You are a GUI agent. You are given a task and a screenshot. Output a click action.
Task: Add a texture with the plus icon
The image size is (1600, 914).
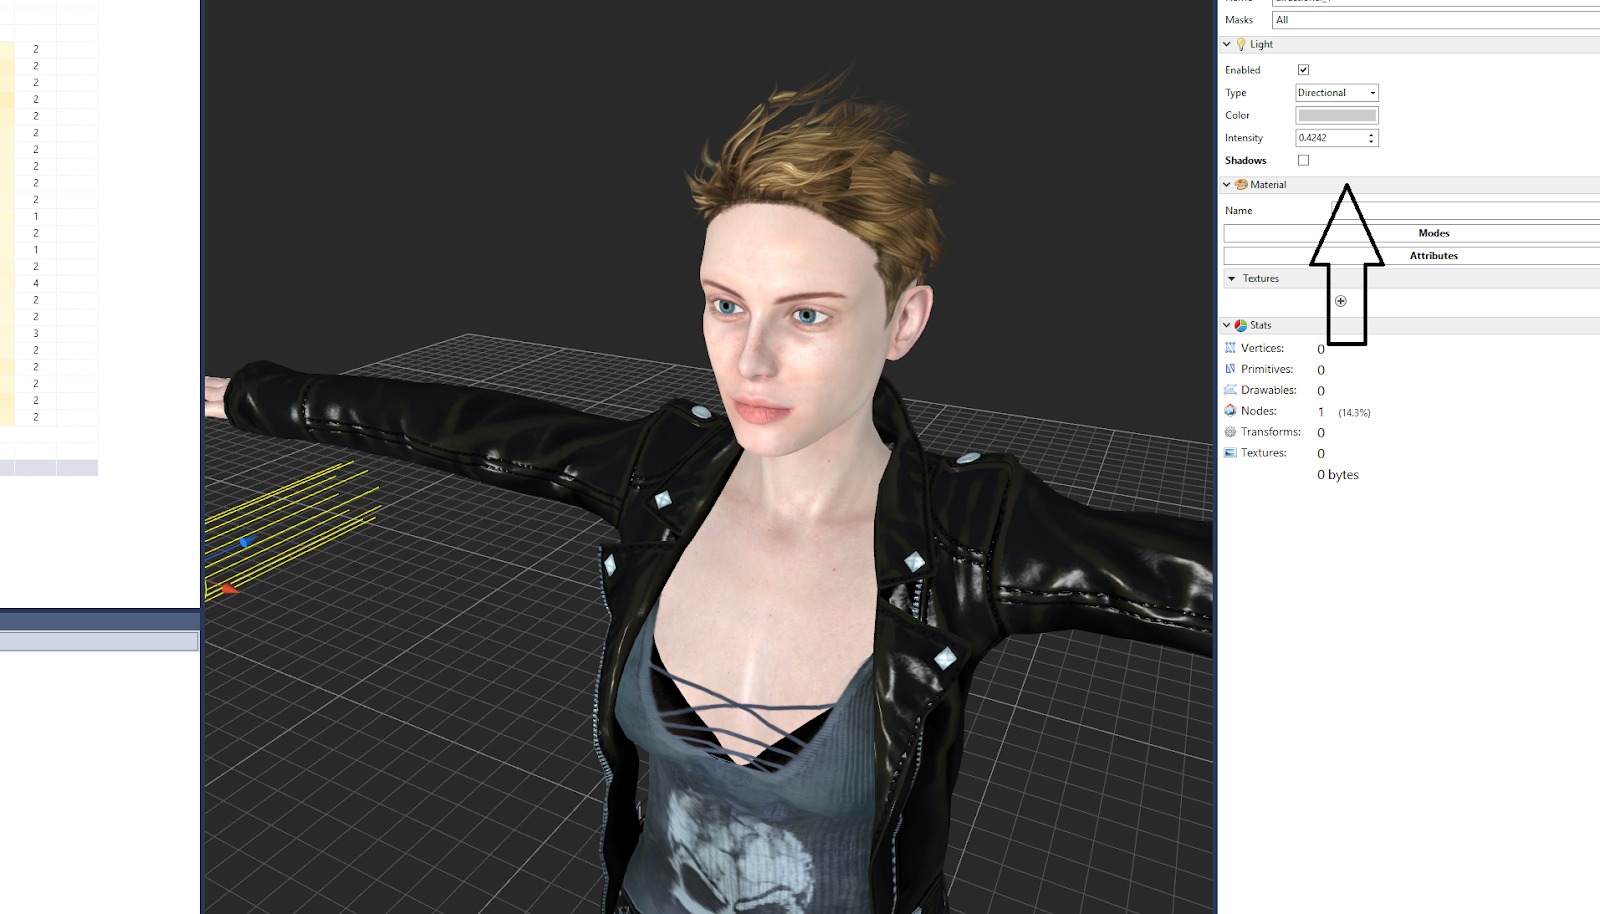(1341, 301)
